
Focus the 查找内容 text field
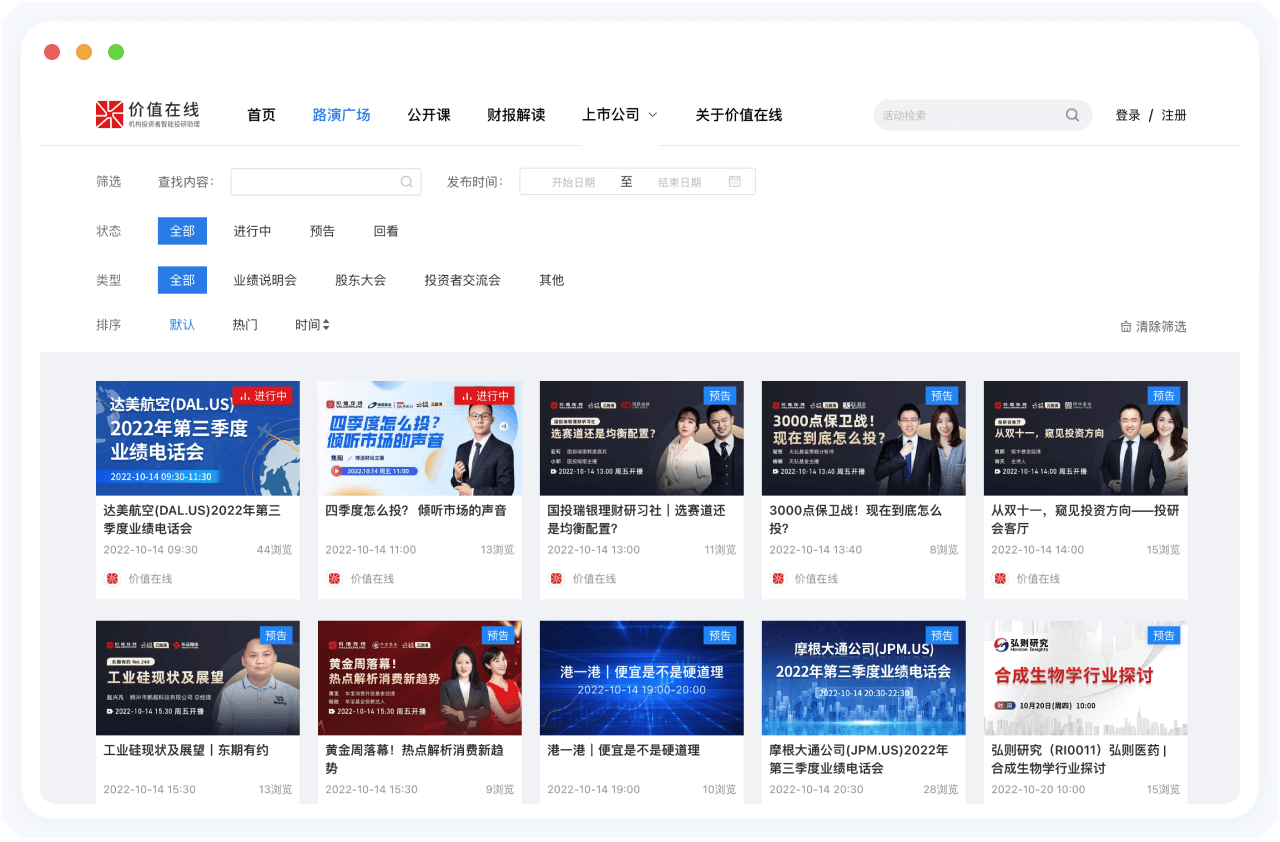coord(326,182)
